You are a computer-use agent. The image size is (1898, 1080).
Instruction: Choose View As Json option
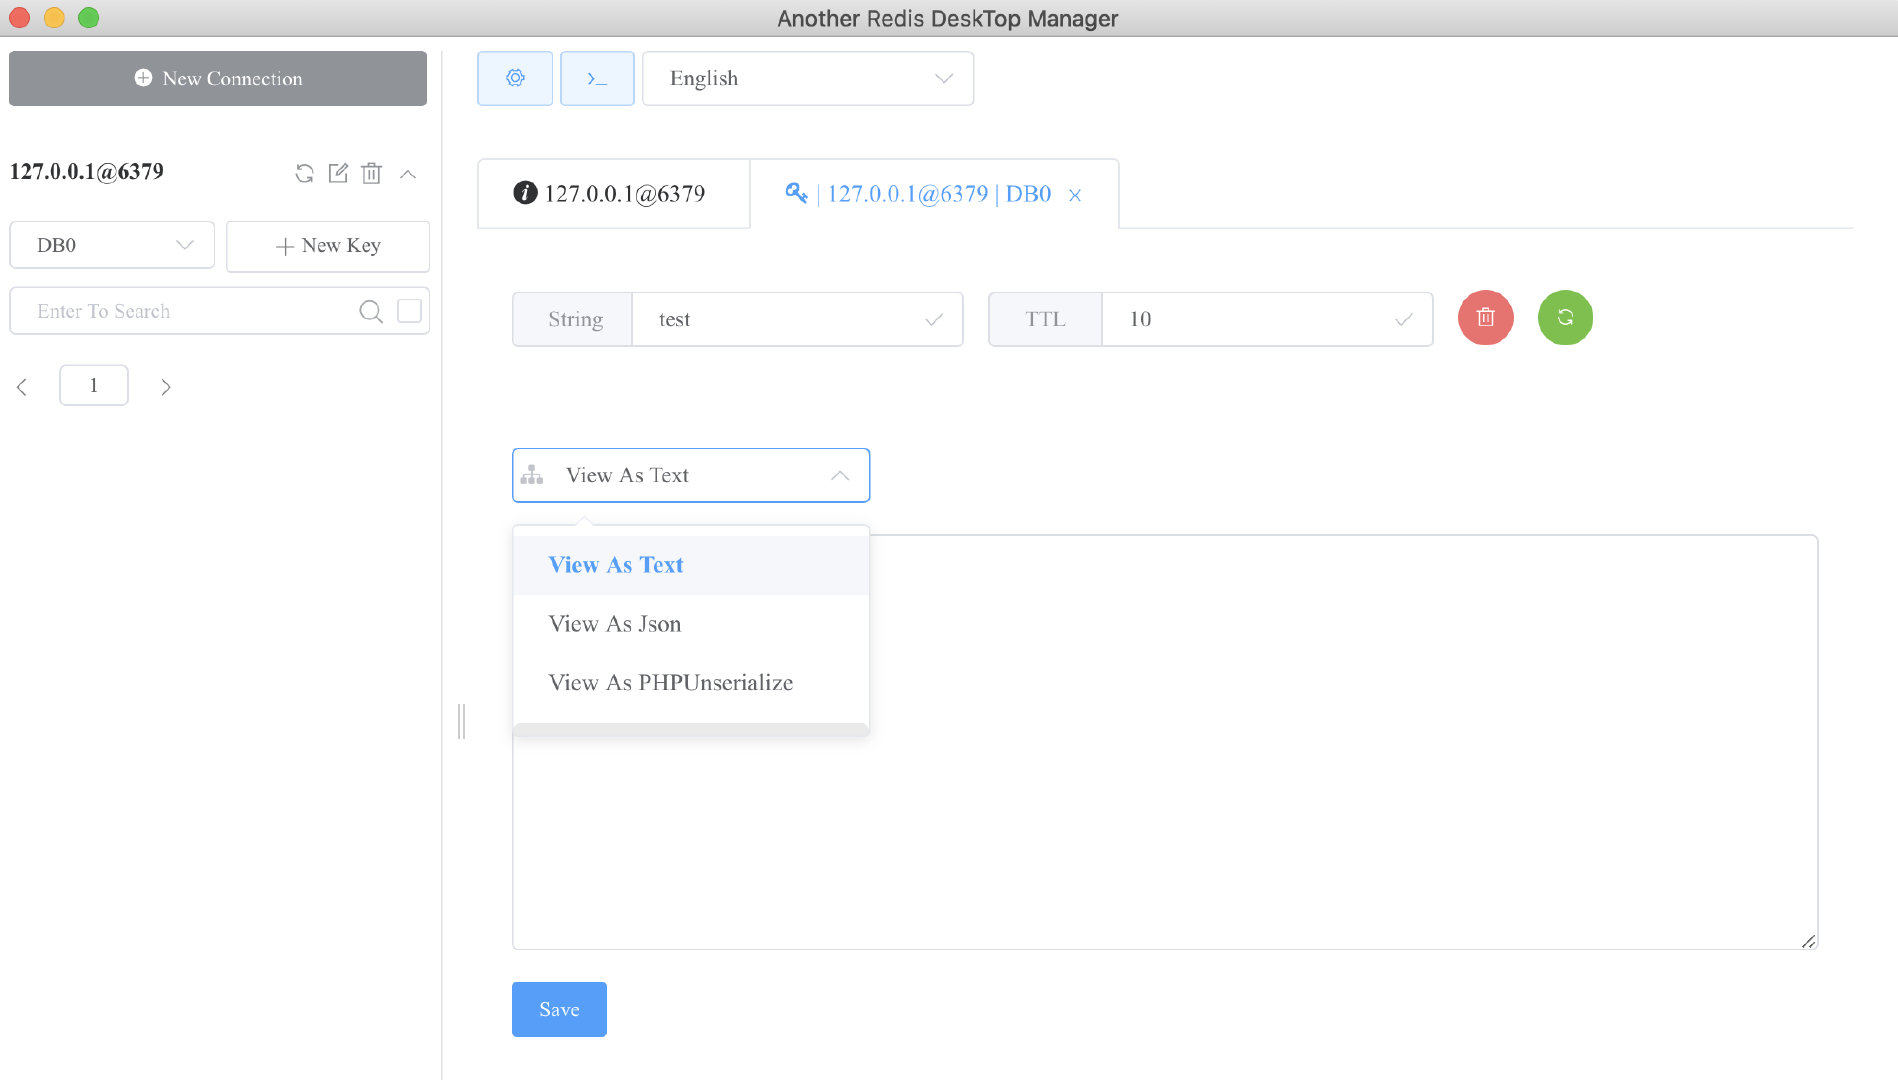pos(691,624)
